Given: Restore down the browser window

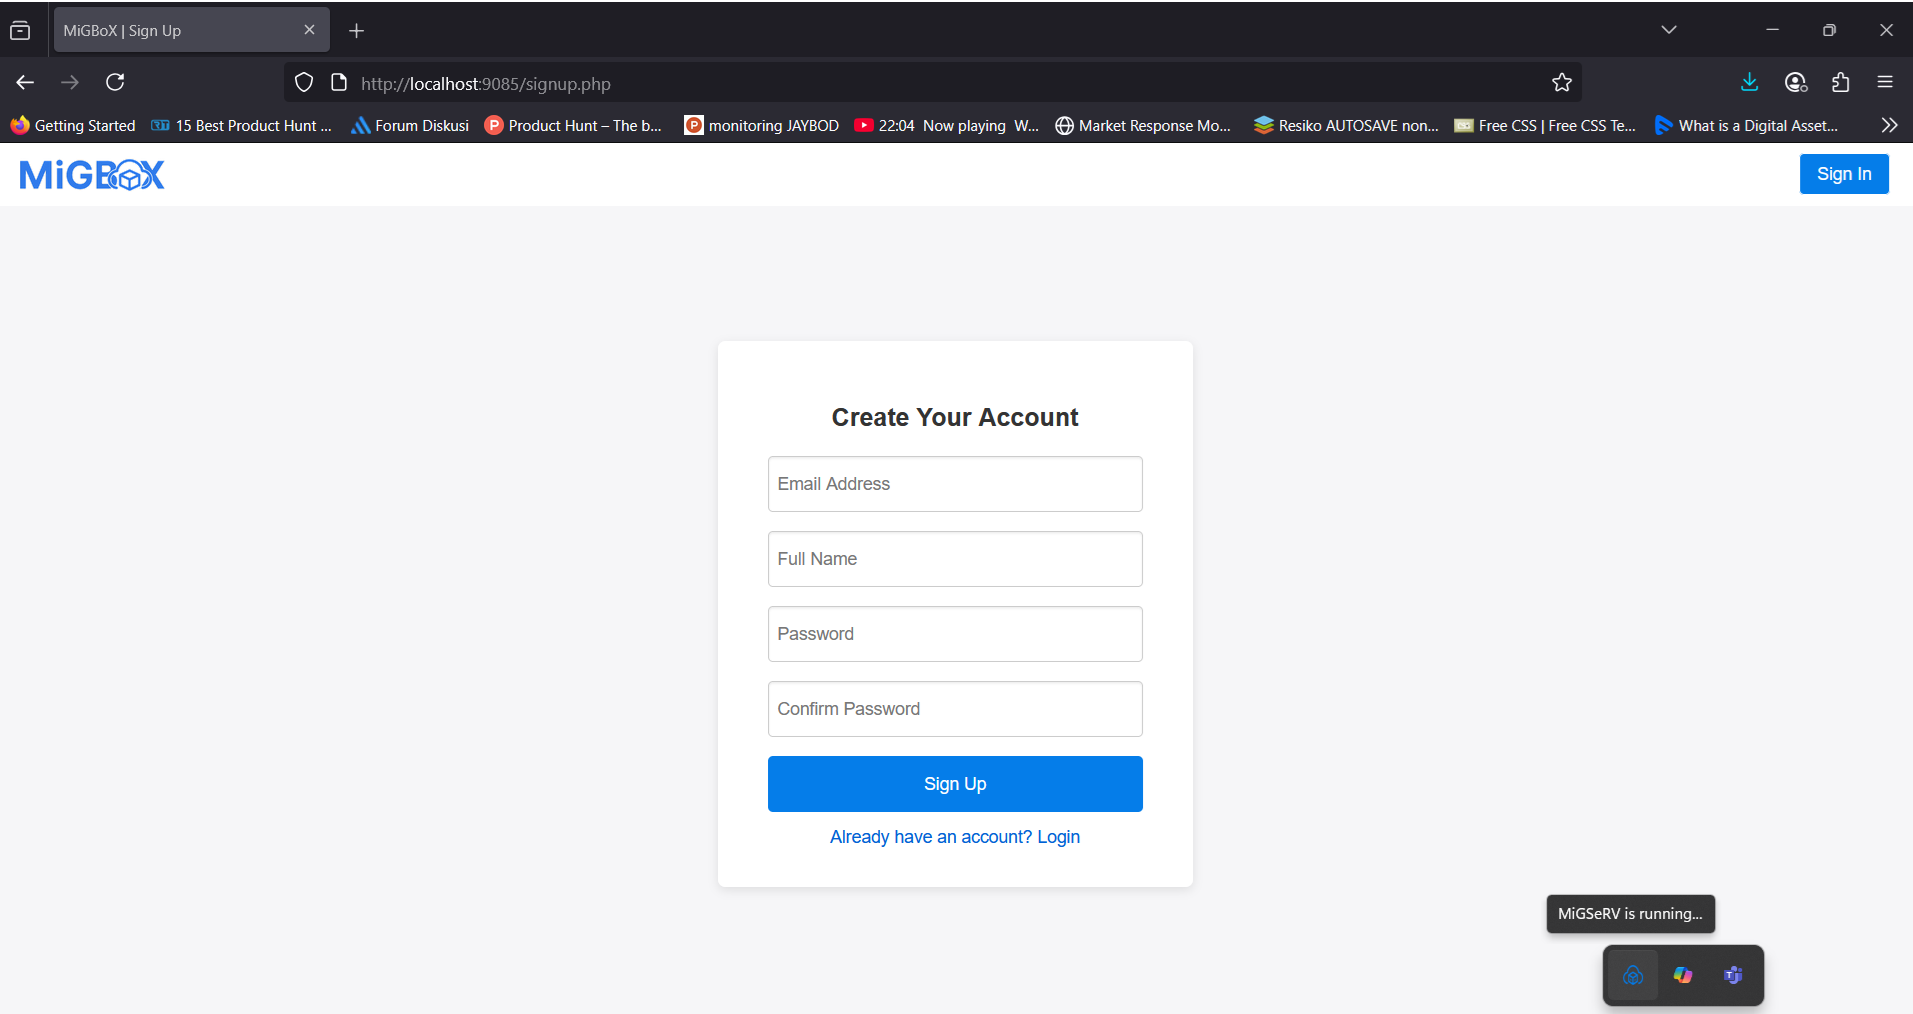Looking at the screenshot, I should pyautogui.click(x=1829, y=30).
